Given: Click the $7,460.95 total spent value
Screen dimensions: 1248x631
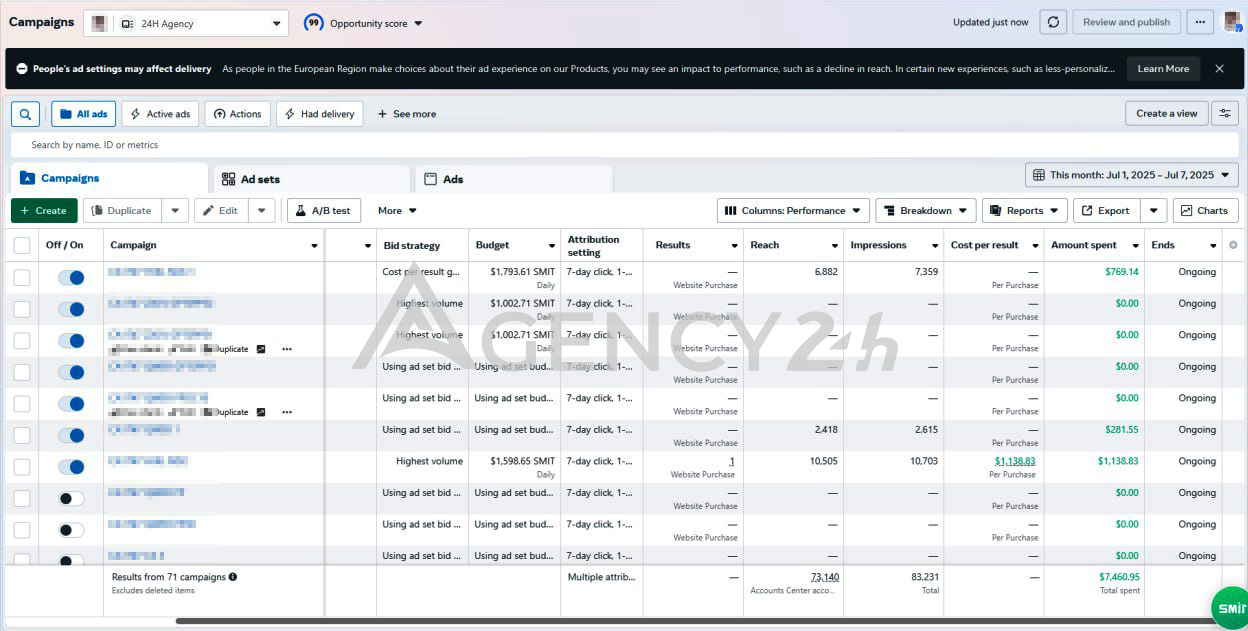Looking at the screenshot, I should [x=1120, y=577].
